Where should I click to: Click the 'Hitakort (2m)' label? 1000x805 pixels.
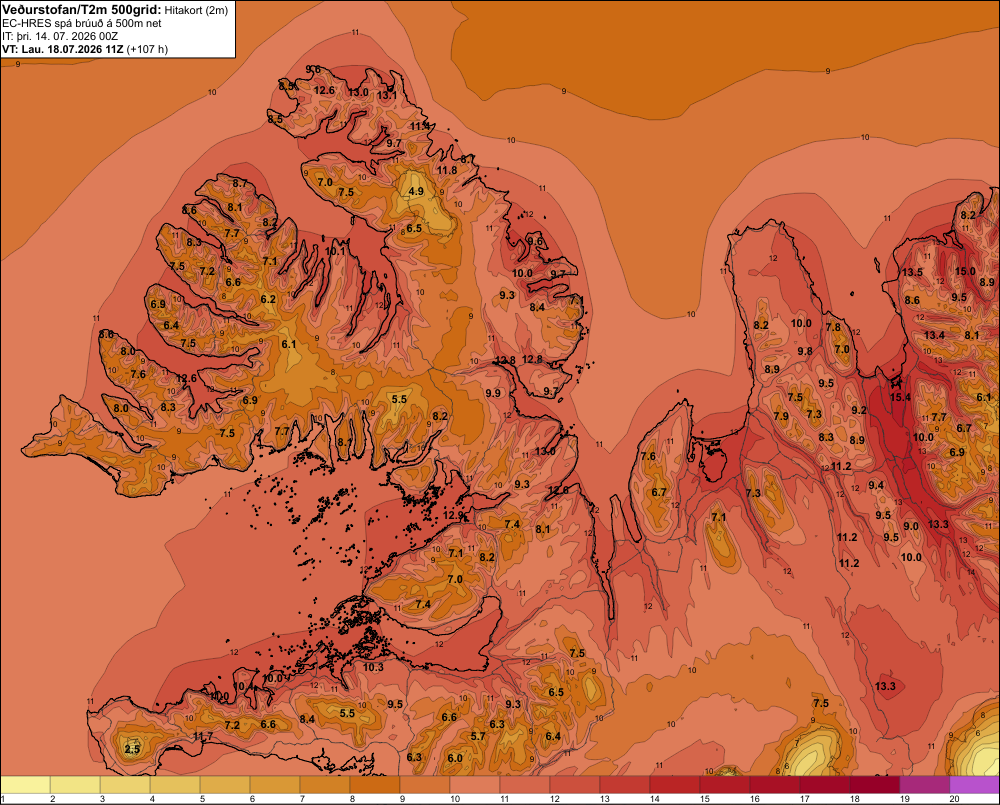[x=196, y=10]
